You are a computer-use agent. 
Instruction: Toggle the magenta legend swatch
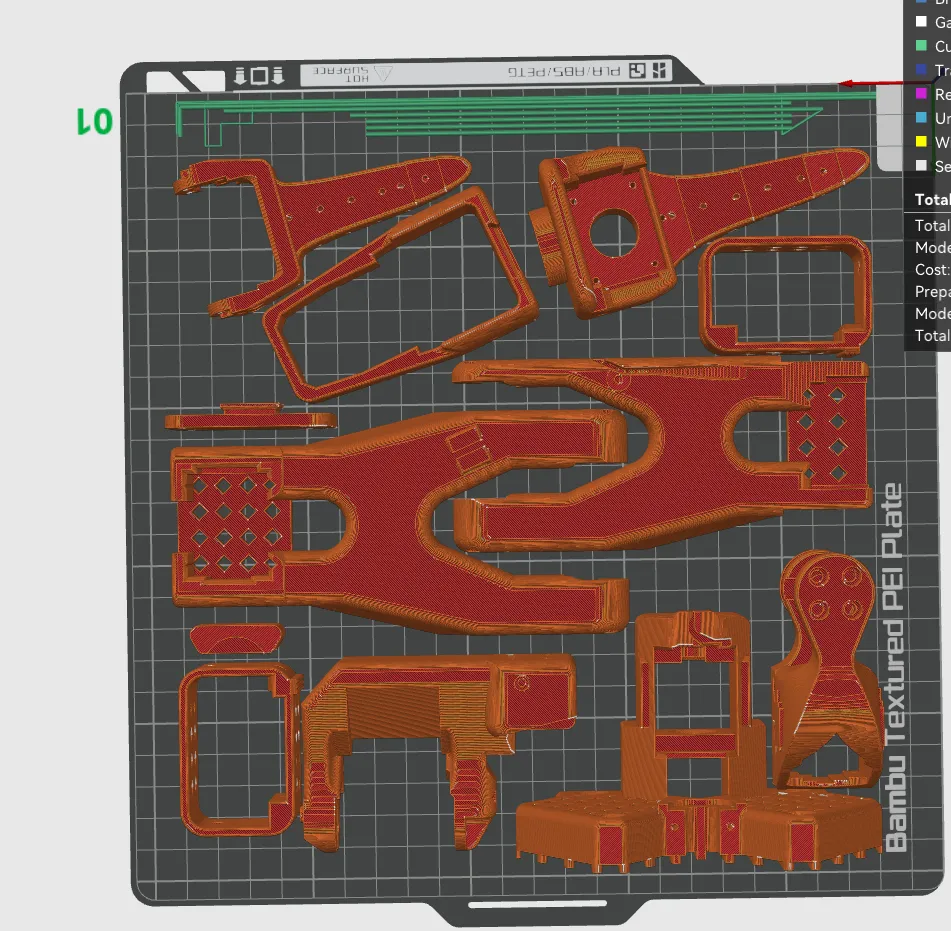click(x=921, y=94)
